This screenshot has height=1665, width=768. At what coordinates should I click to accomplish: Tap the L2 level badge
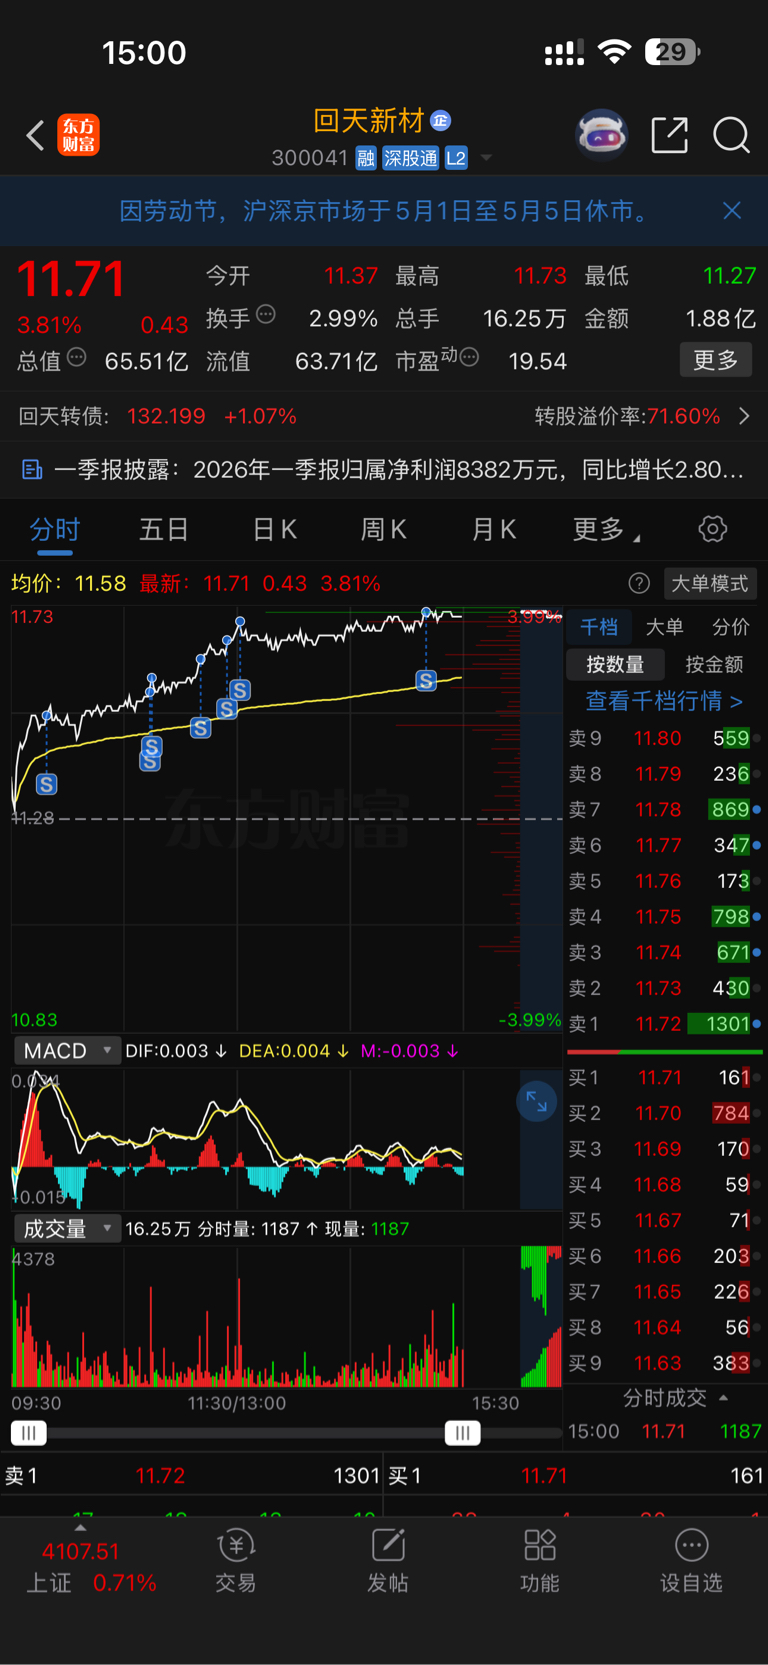456,158
